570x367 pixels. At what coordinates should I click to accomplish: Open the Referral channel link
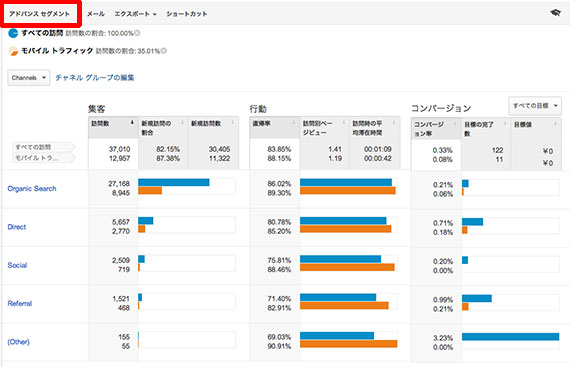[x=20, y=303]
